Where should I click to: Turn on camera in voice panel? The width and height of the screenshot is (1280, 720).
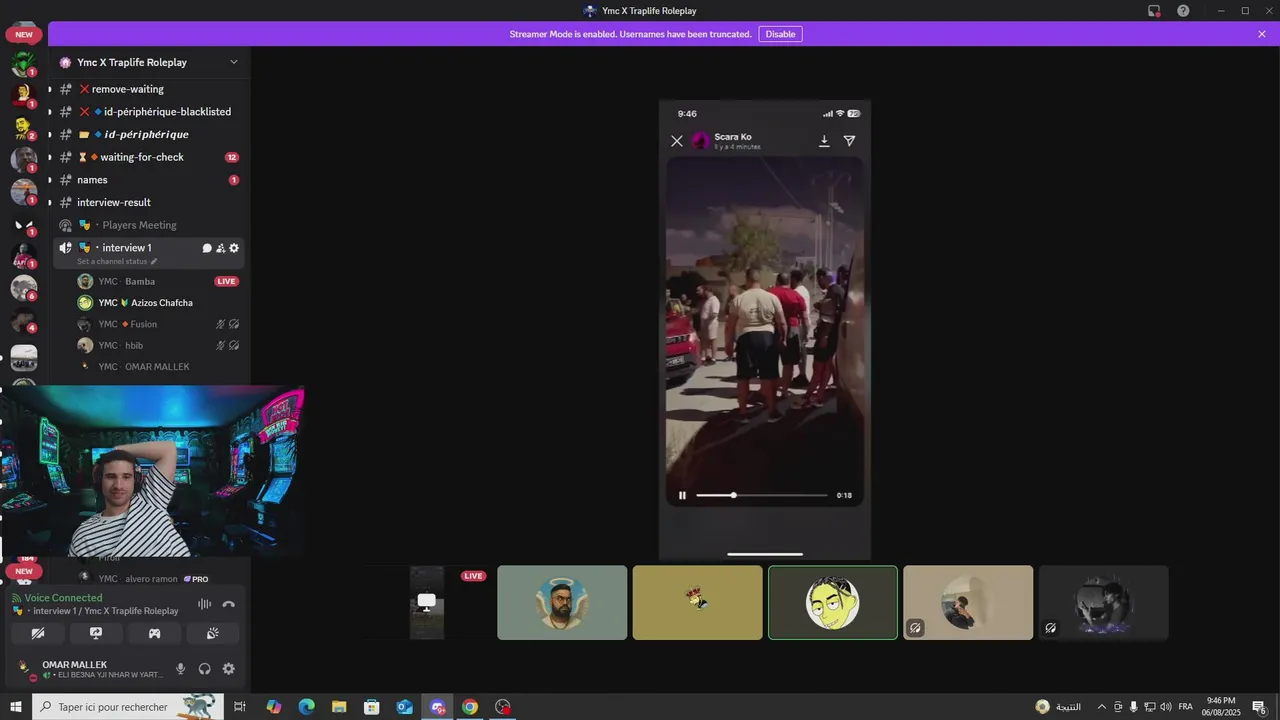click(x=38, y=633)
